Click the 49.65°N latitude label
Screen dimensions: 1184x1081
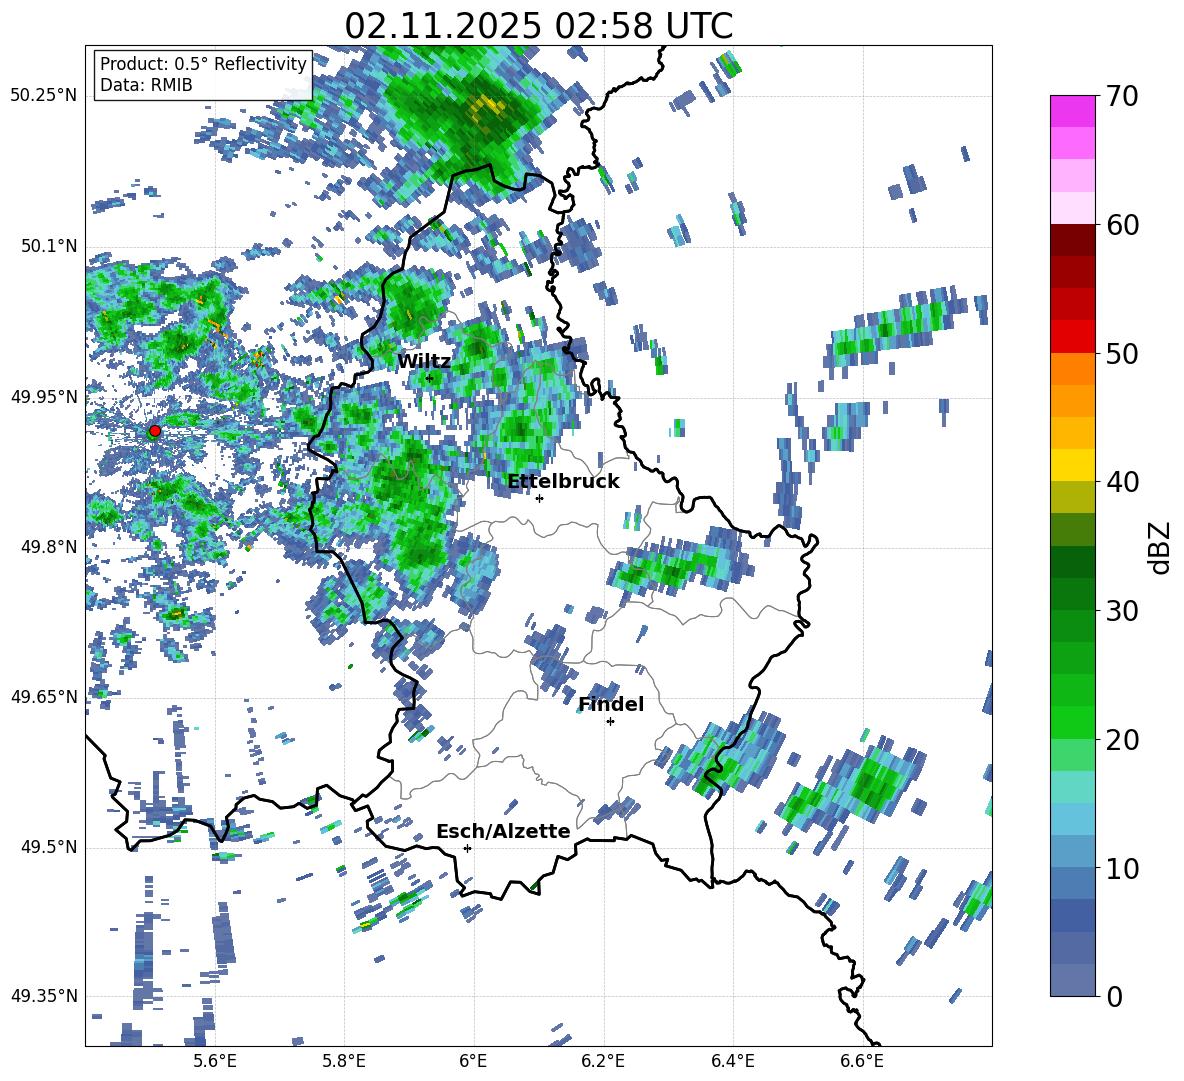pos(44,696)
